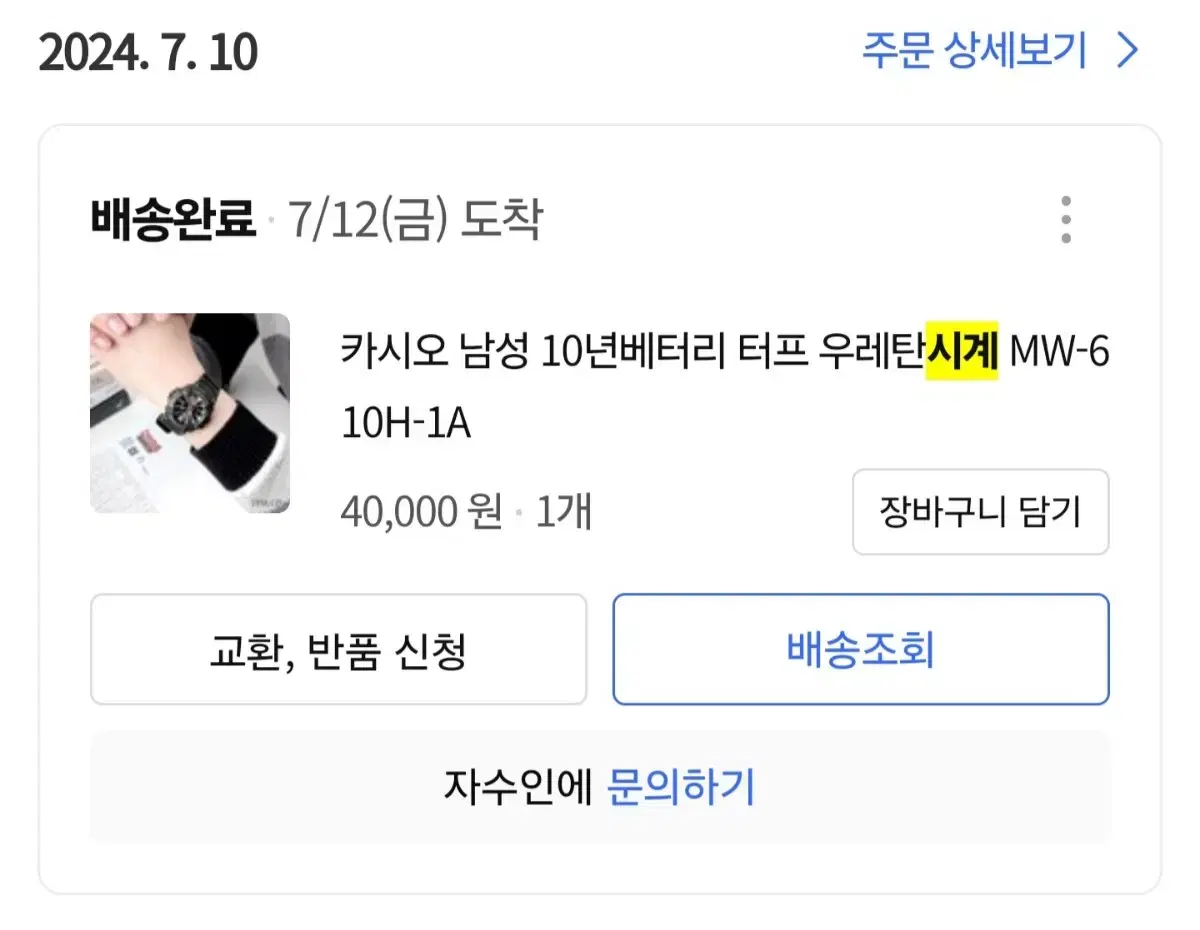Request exchange via 교환, 반품 신청
1200x930 pixels.
coord(338,650)
